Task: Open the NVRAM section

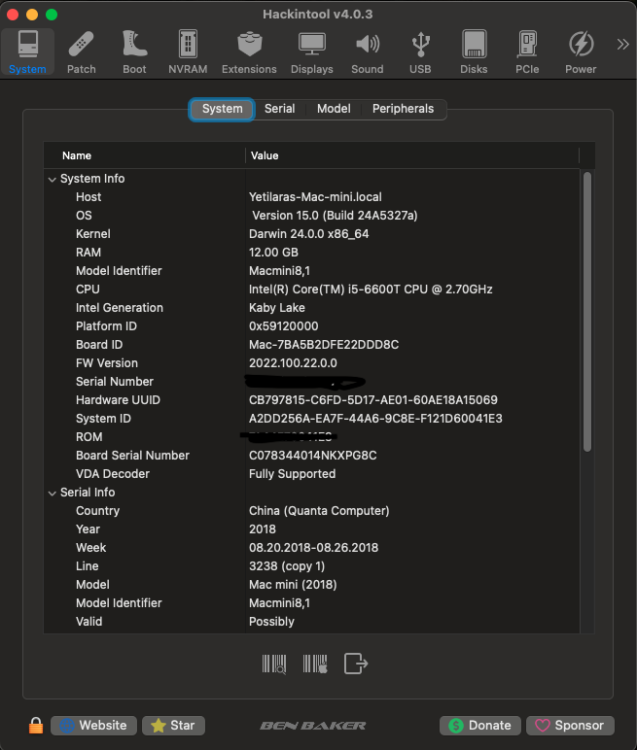Action: 188,52
